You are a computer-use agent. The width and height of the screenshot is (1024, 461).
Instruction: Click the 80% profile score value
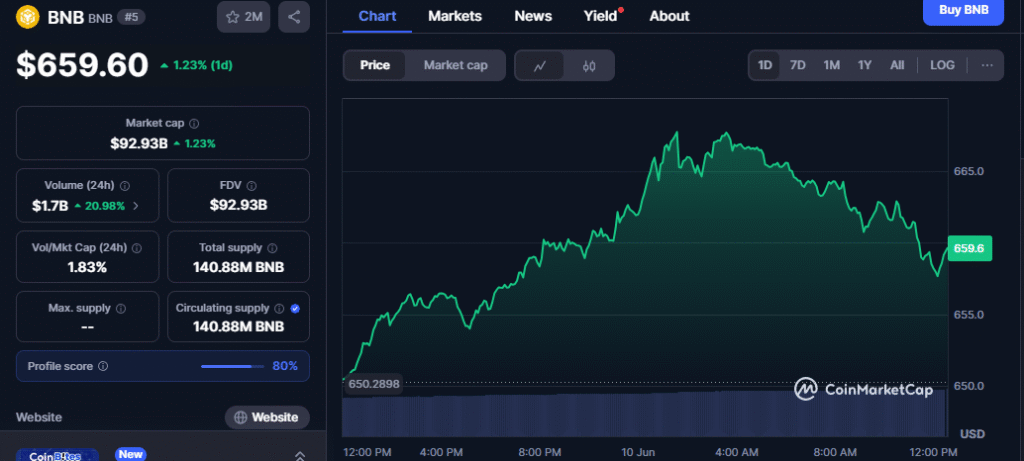click(x=285, y=366)
